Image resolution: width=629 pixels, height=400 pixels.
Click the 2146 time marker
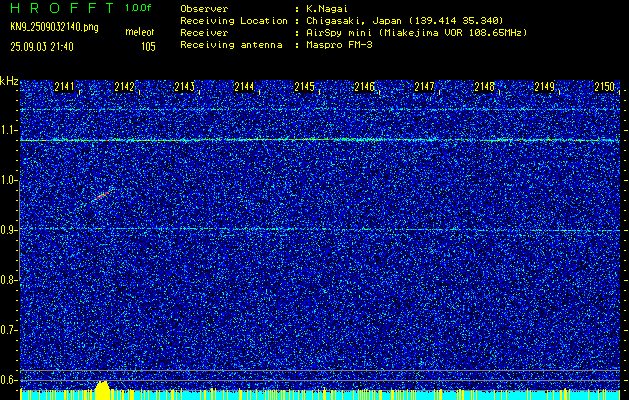364,87
